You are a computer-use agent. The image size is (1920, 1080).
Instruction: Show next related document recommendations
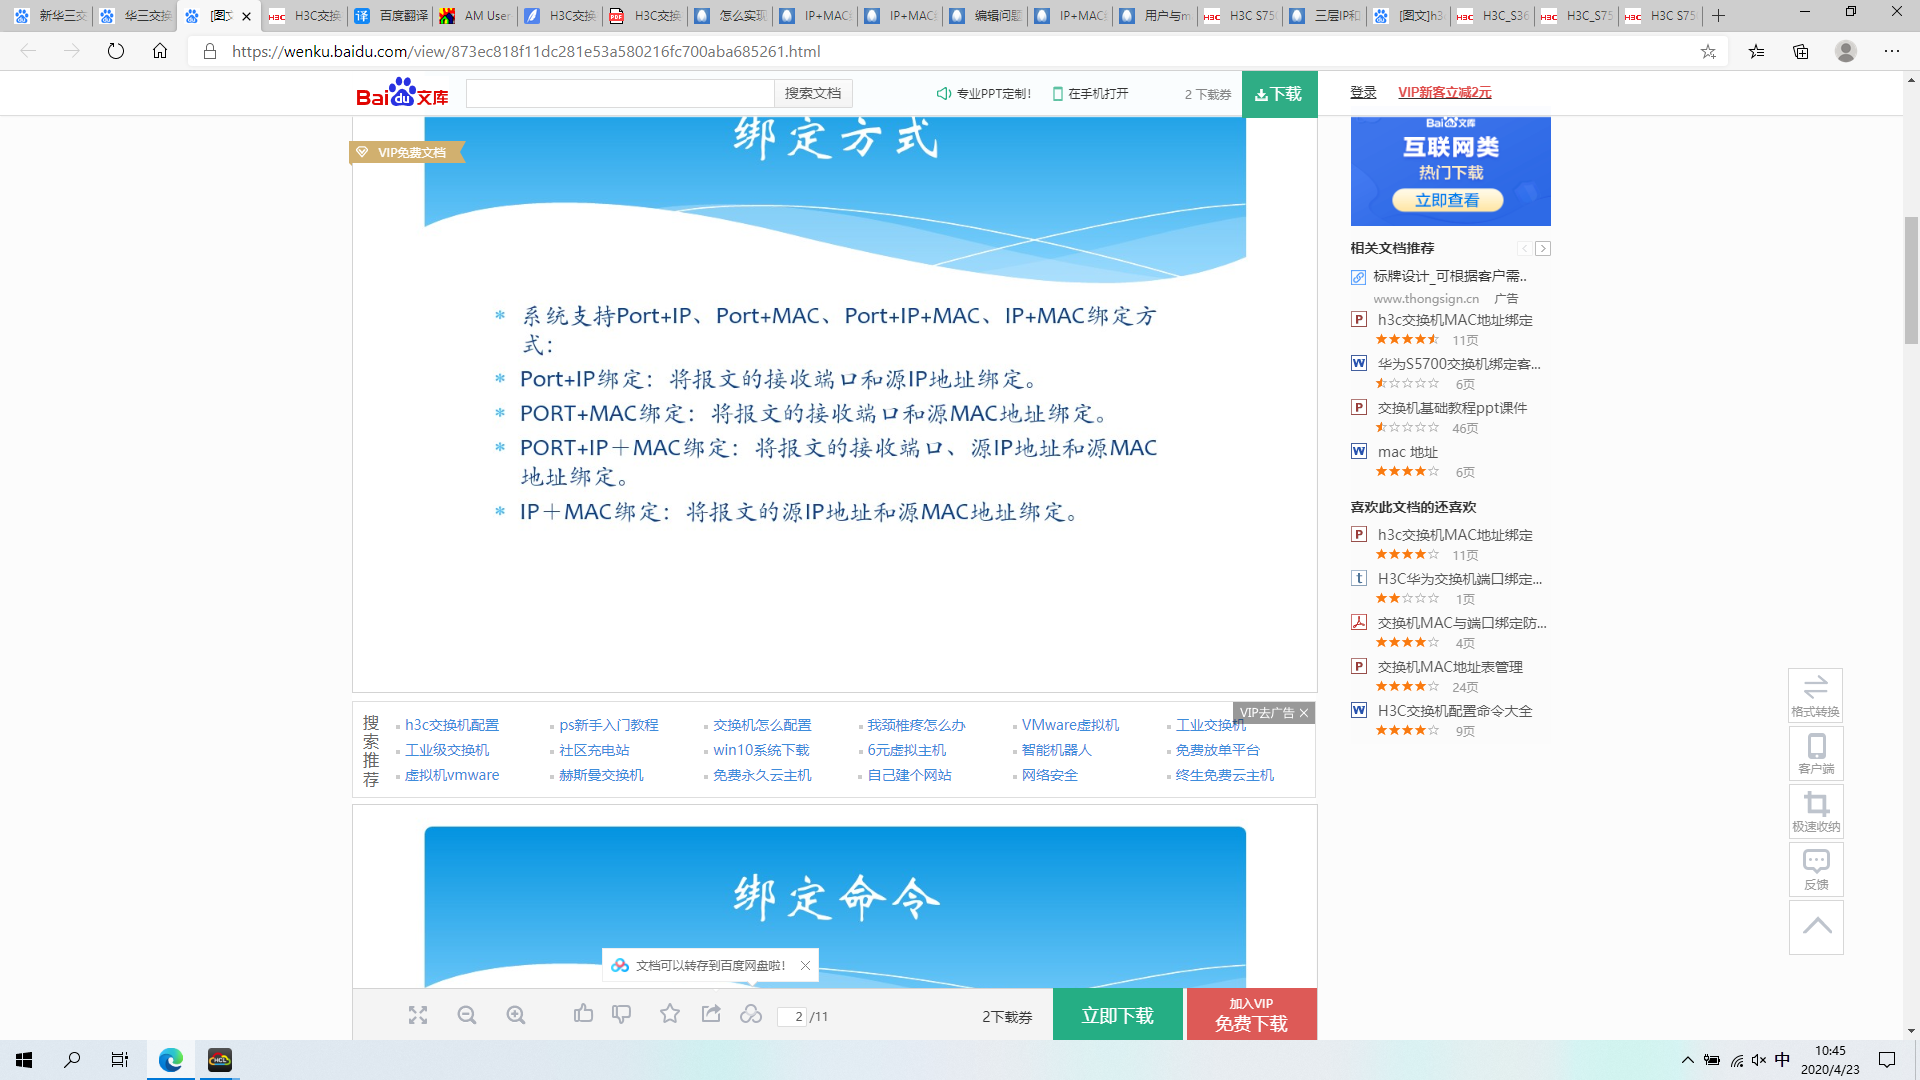pos(1543,248)
